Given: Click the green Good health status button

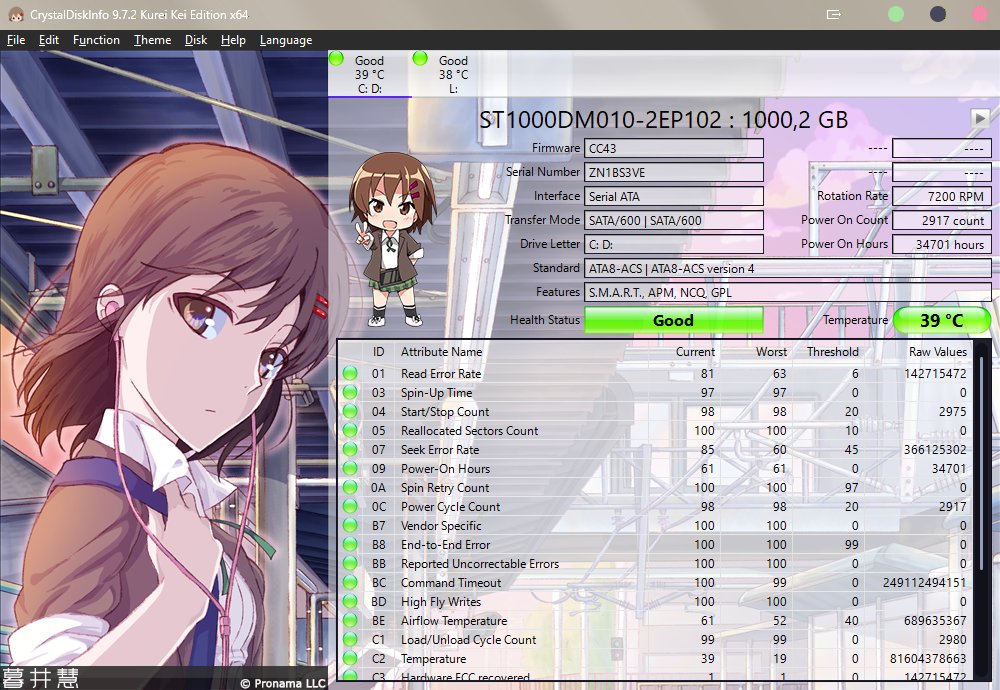Looking at the screenshot, I should 673,320.
